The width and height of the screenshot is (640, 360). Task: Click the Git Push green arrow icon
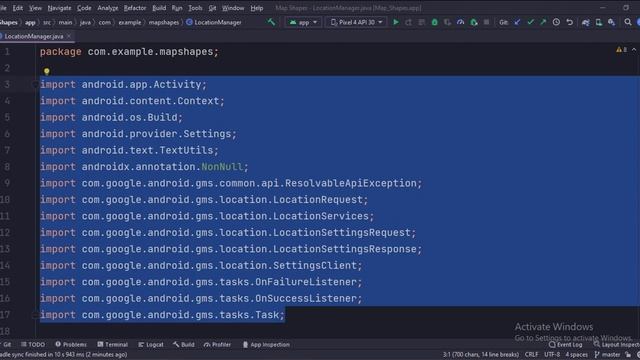click(543, 22)
